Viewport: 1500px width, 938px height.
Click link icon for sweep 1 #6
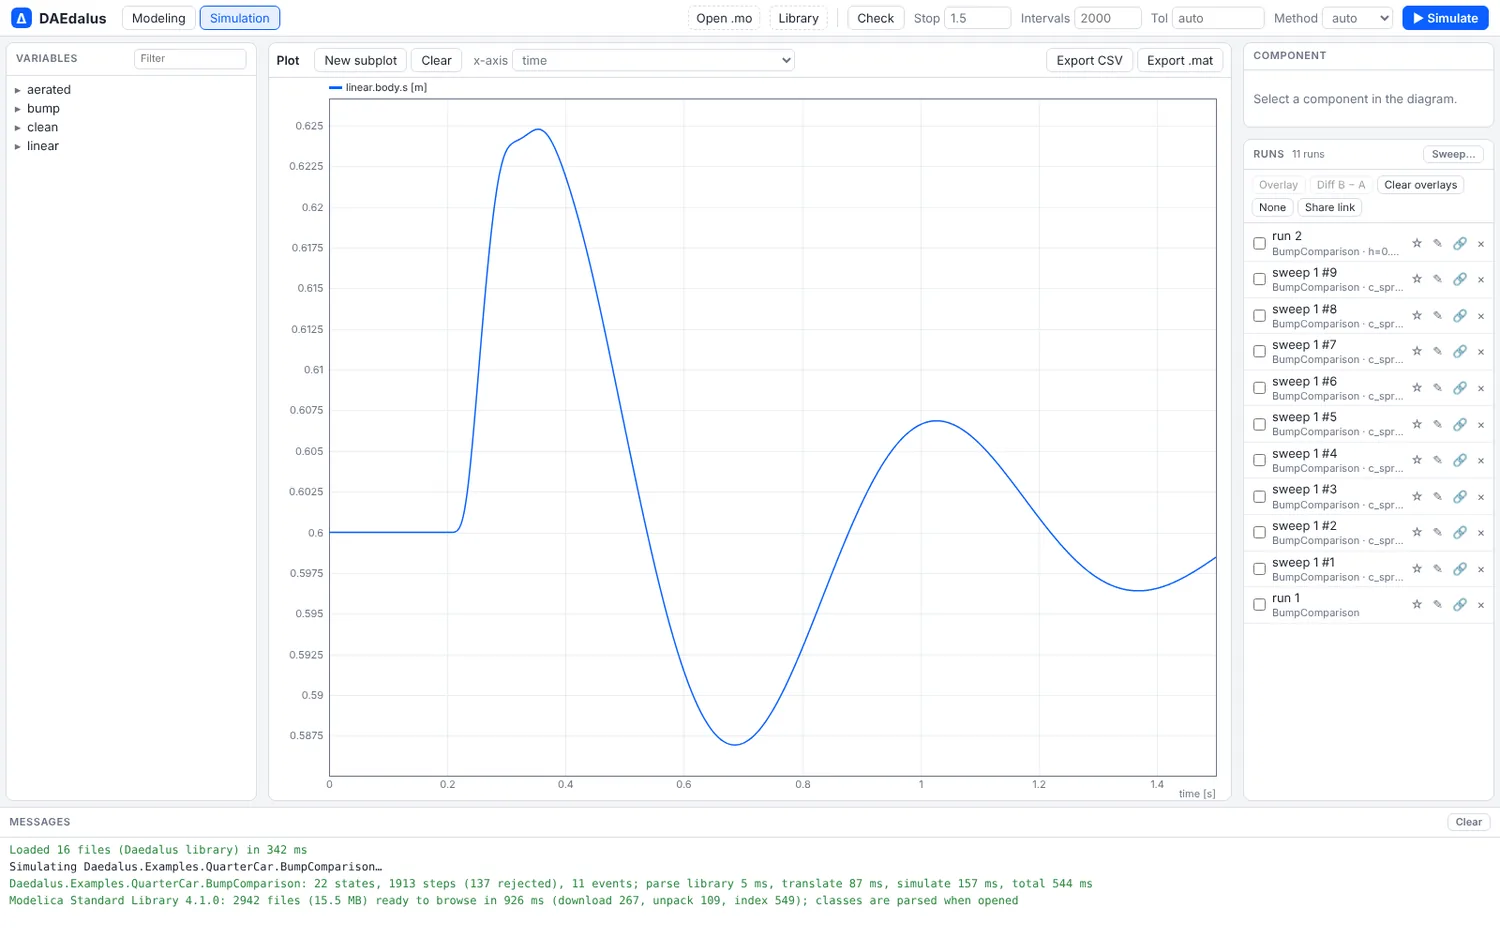1460,388
